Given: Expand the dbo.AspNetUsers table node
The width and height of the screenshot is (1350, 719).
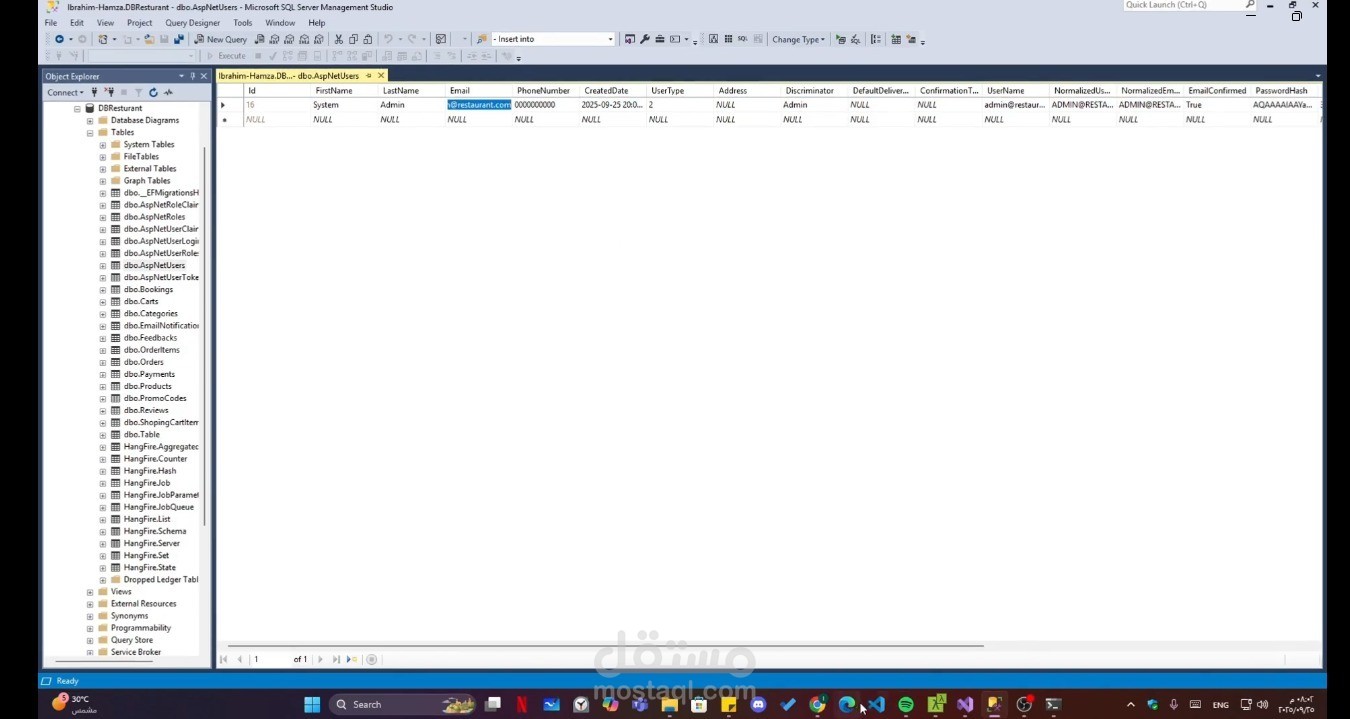Looking at the screenshot, I should tap(103, 265).
